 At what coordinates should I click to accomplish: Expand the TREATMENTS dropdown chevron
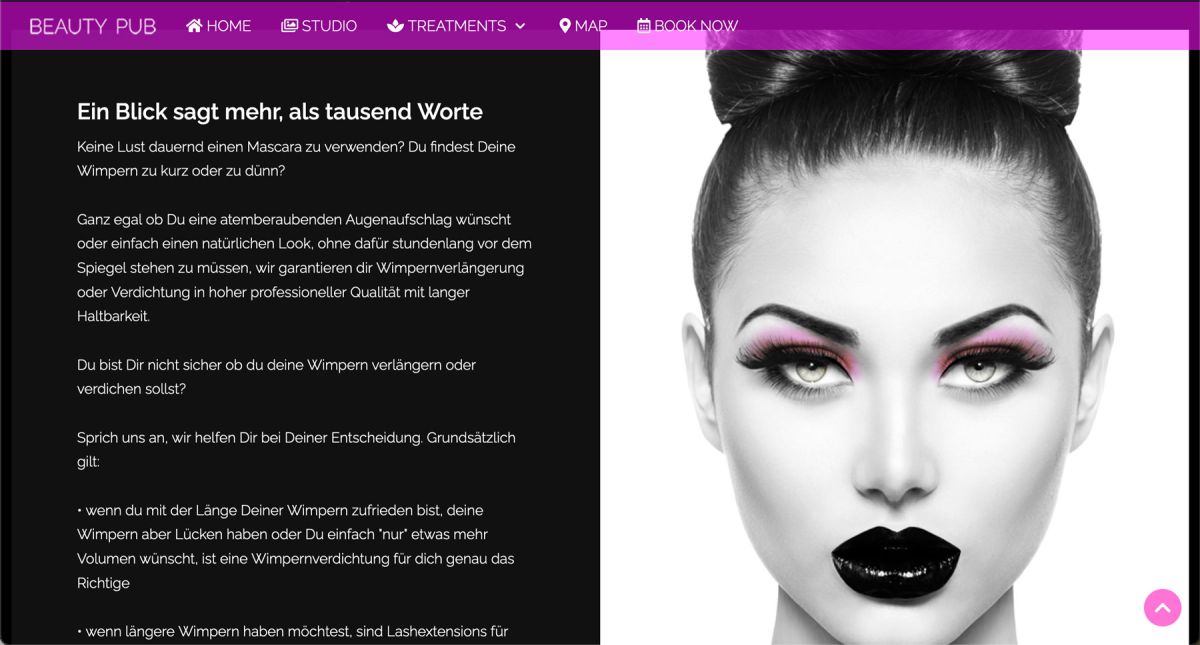click(x=520, y=26)
